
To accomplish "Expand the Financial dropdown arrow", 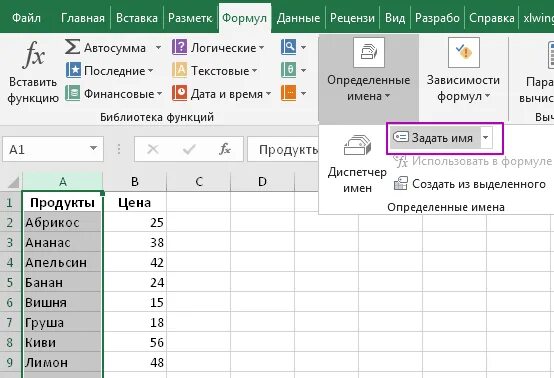I will tap(159, 94).
